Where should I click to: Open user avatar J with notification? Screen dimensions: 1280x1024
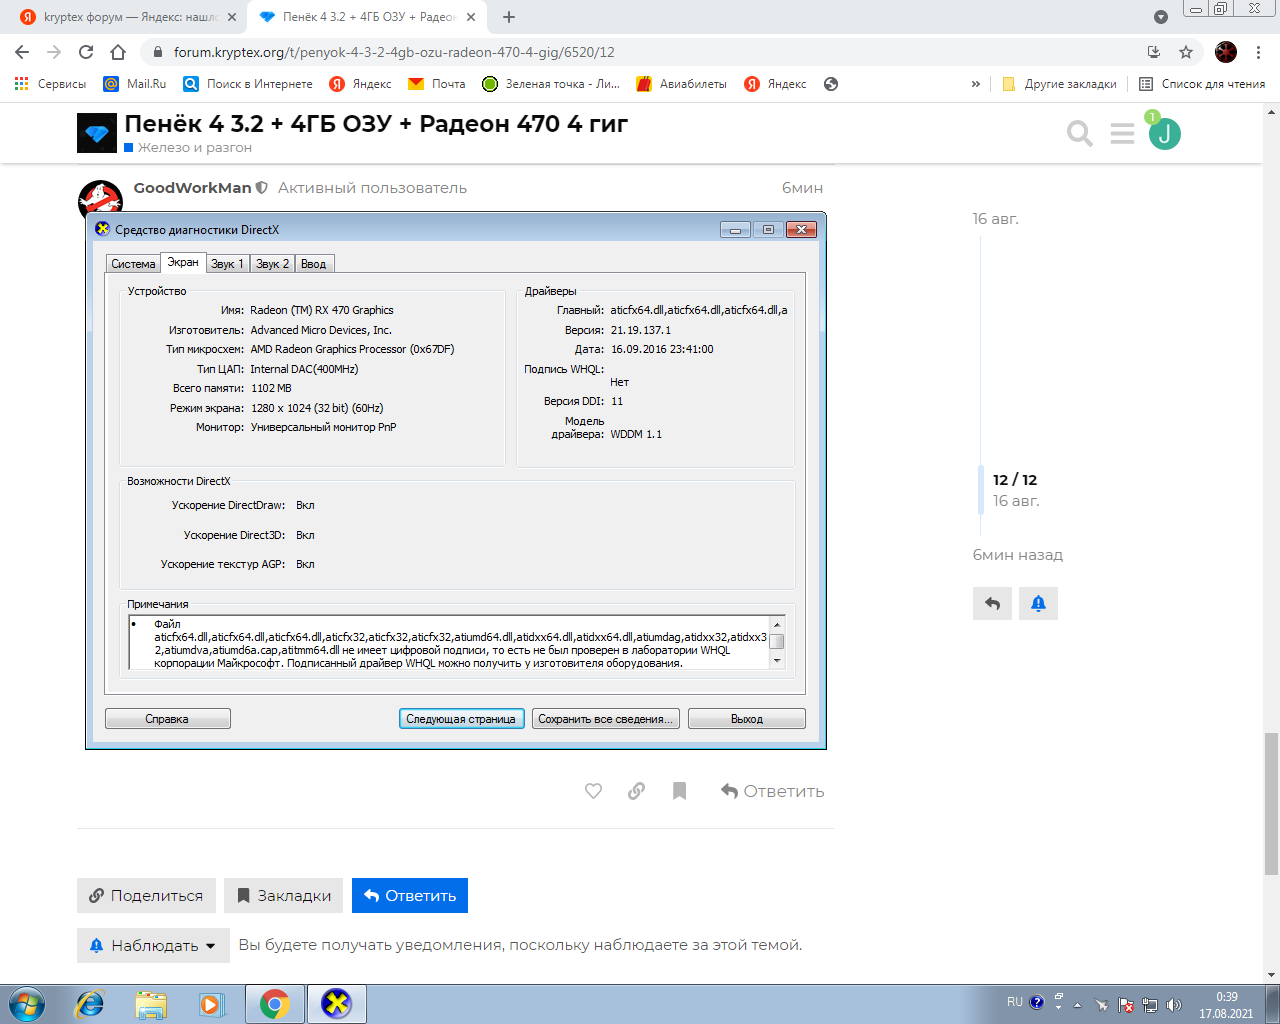coord(1164,133)
